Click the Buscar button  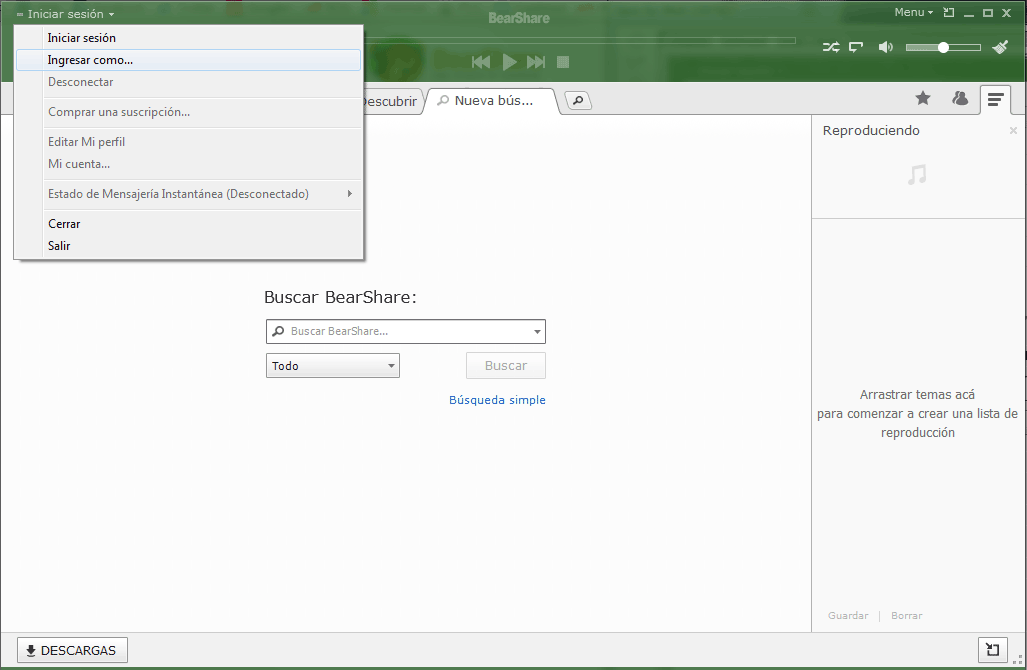click(506, 365)
